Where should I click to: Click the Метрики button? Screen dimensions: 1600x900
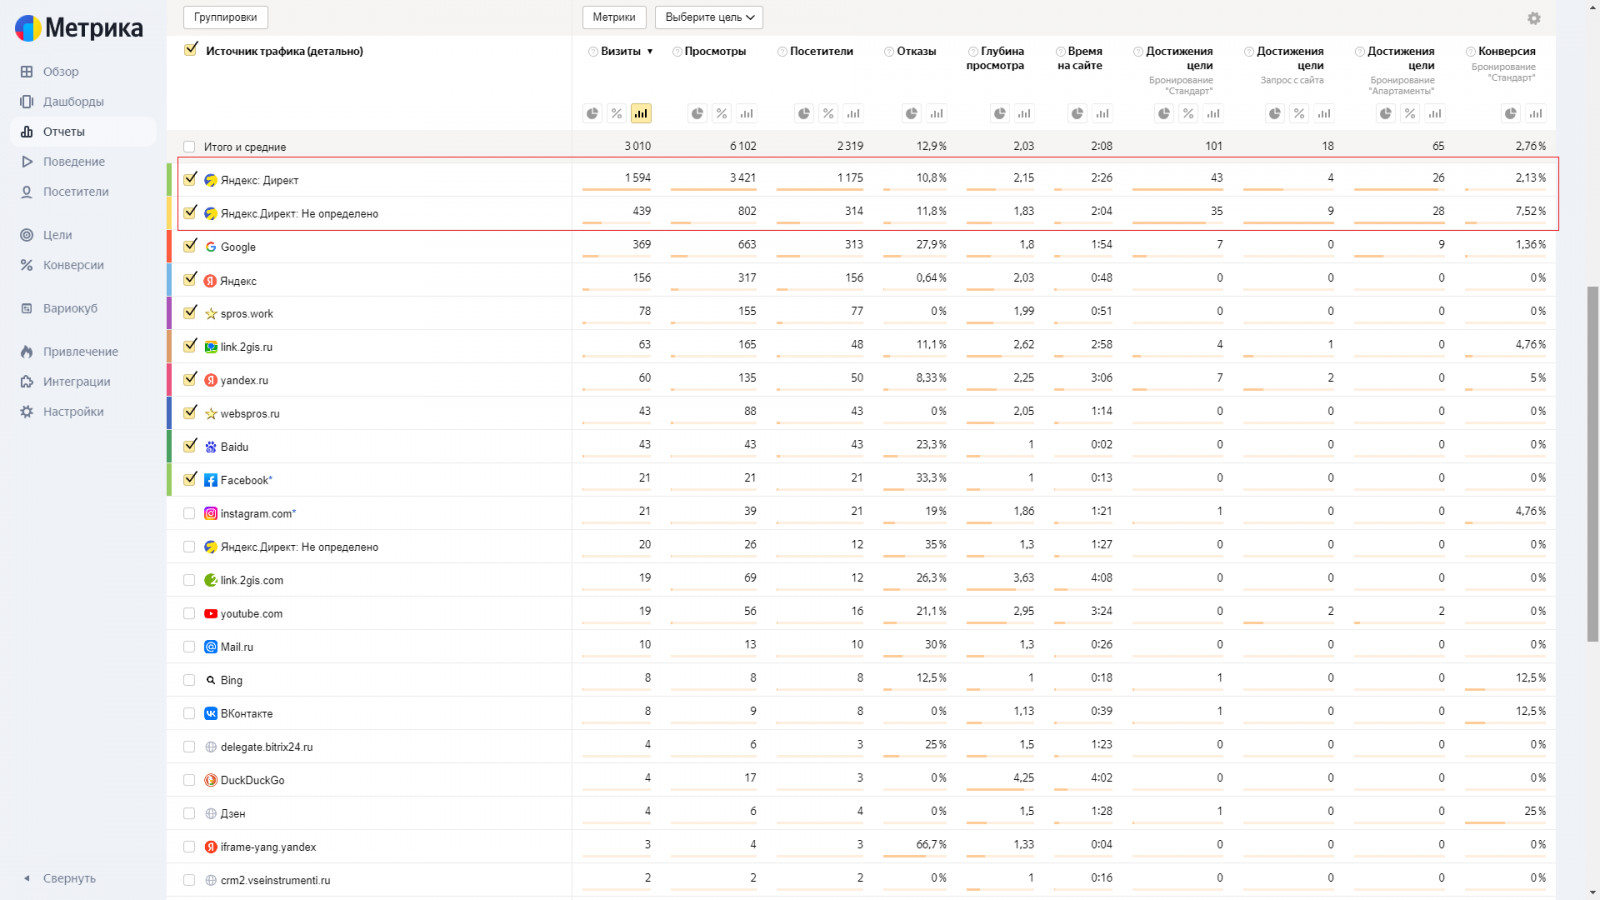(613, 17)
